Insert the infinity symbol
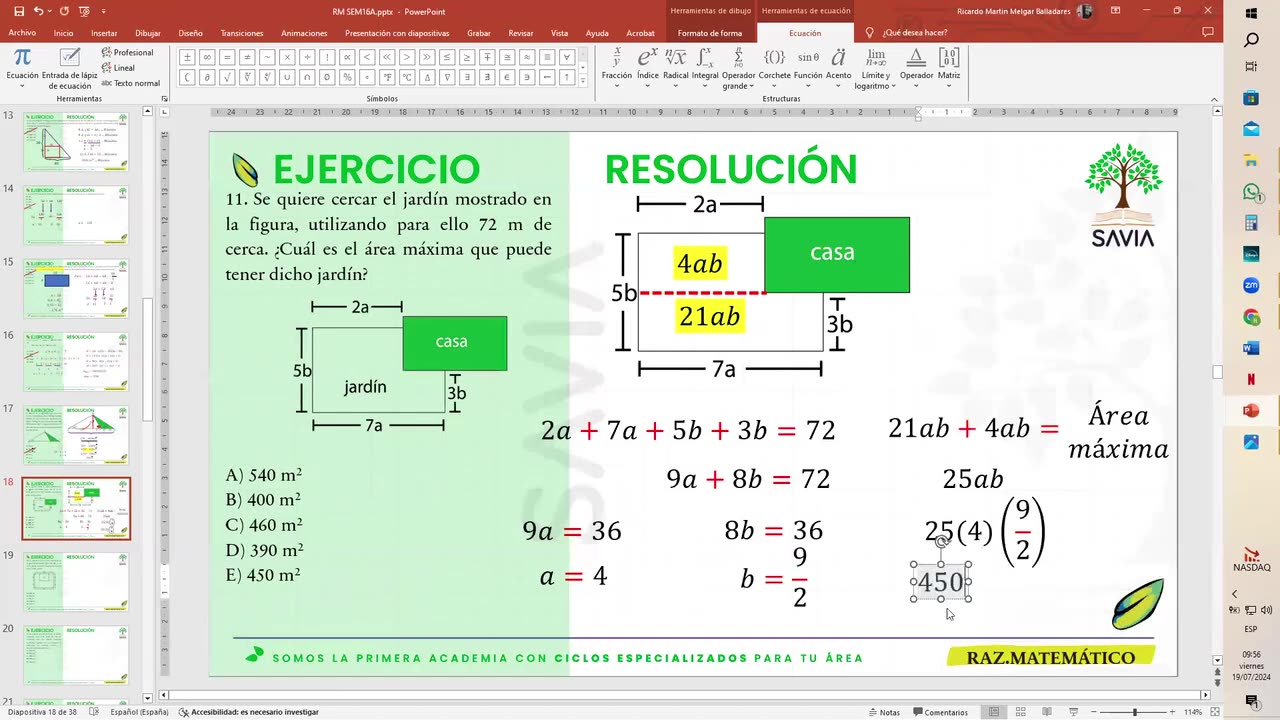The image size is (1280, 720). click(207, 57)
